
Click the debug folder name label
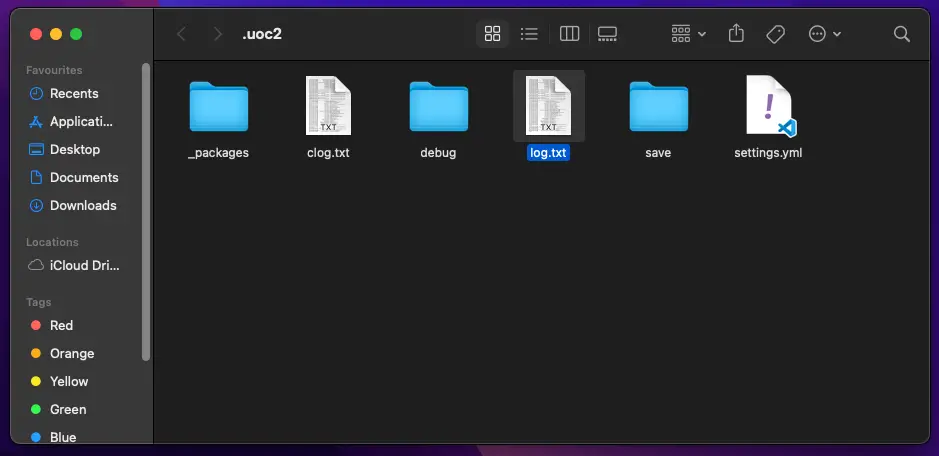[438, 153]
